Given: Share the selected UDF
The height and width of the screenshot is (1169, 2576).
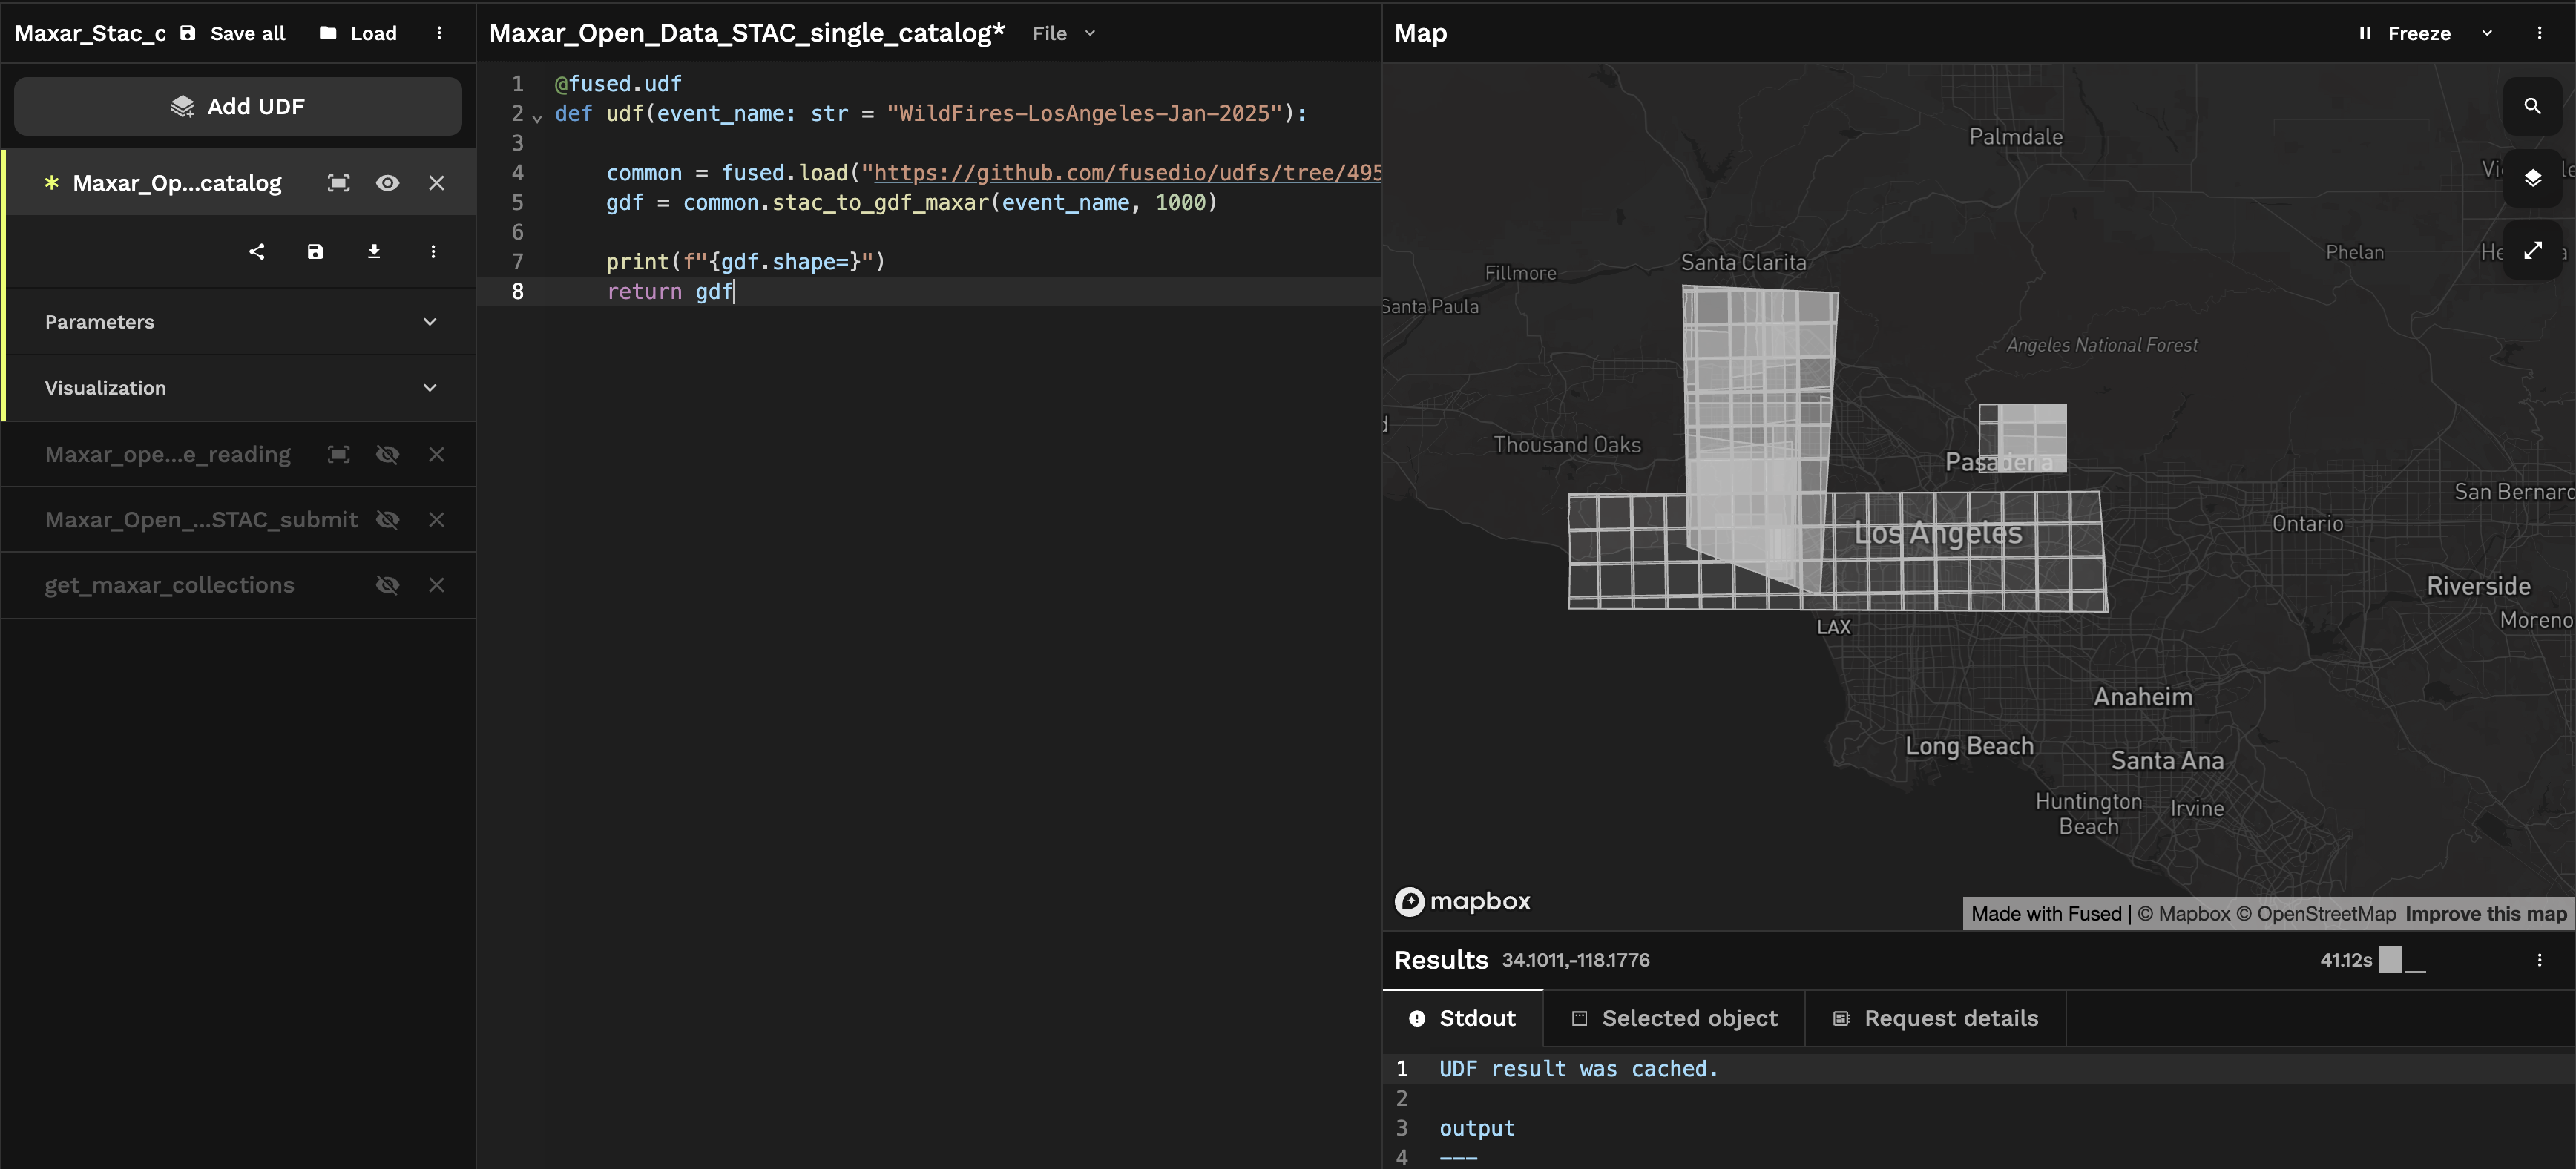Looking at the screenshot, I should (x=257, y=251).
